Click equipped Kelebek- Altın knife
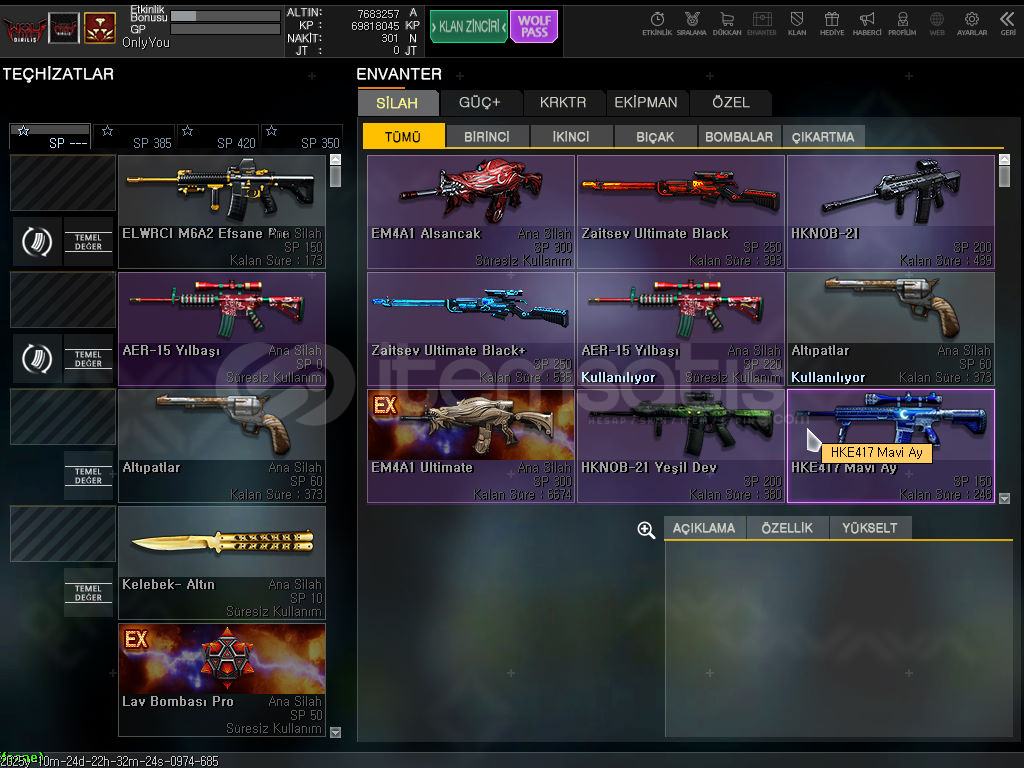 (x=221, y=563)
